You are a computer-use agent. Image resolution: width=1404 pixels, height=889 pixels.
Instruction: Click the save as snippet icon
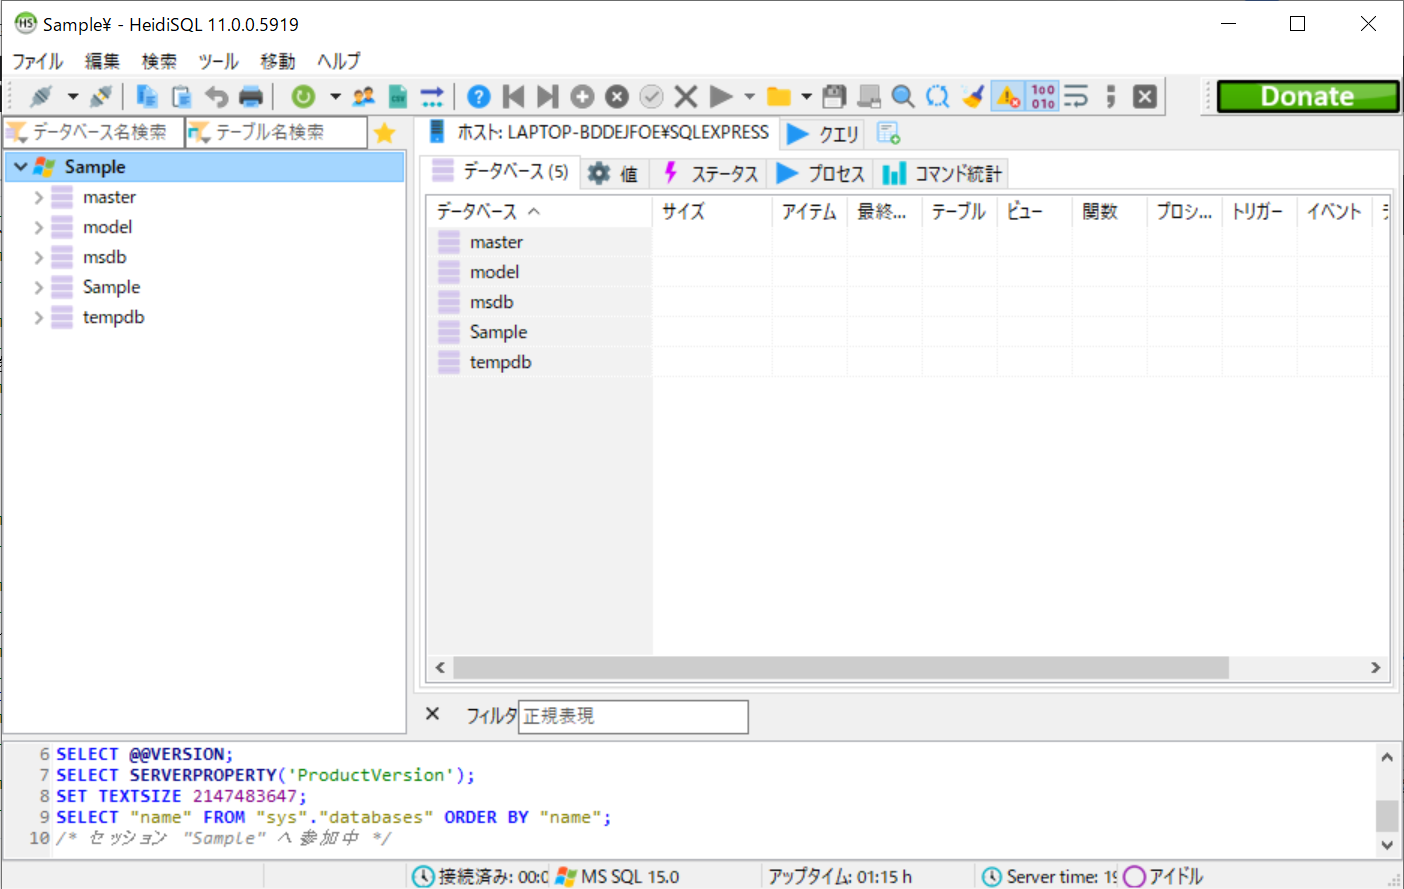pyautogui.click(x=869, y=96)
